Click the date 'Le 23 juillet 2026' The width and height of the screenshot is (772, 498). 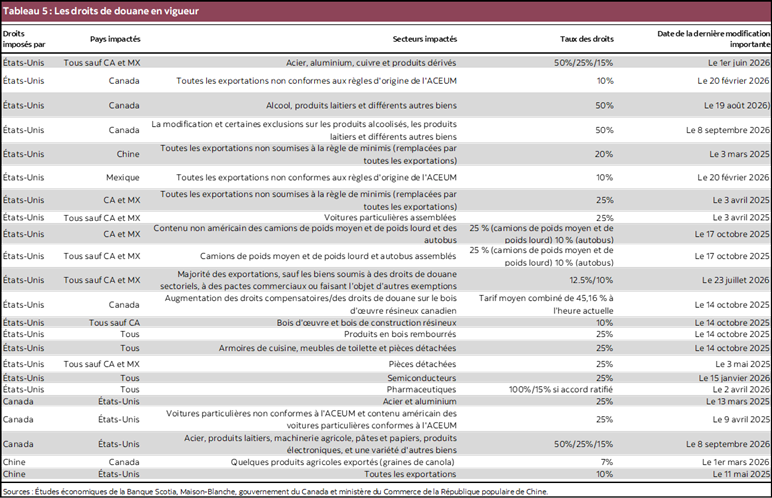pos(736,280)
